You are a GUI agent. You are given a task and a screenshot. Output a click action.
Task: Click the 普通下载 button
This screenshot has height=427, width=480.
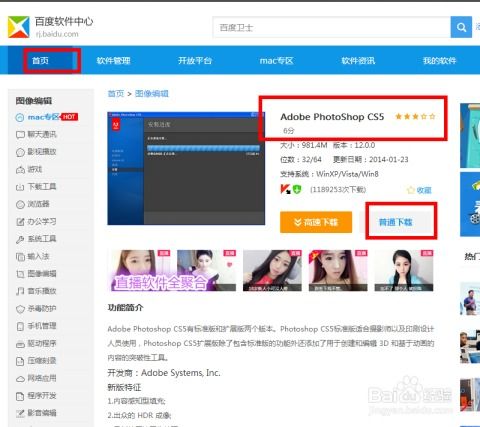tap(396, 222)
